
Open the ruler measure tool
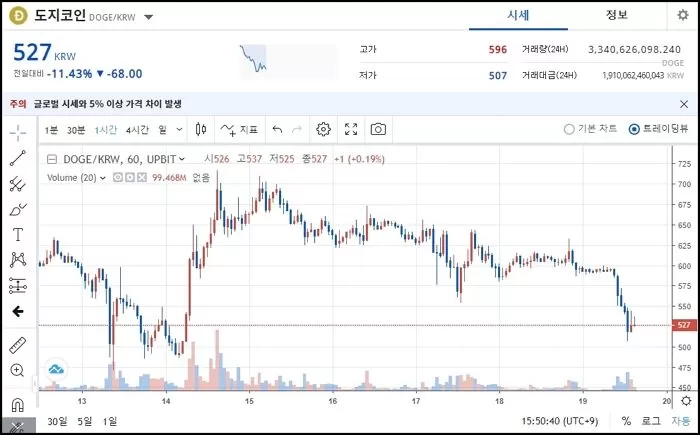(17, 344)
